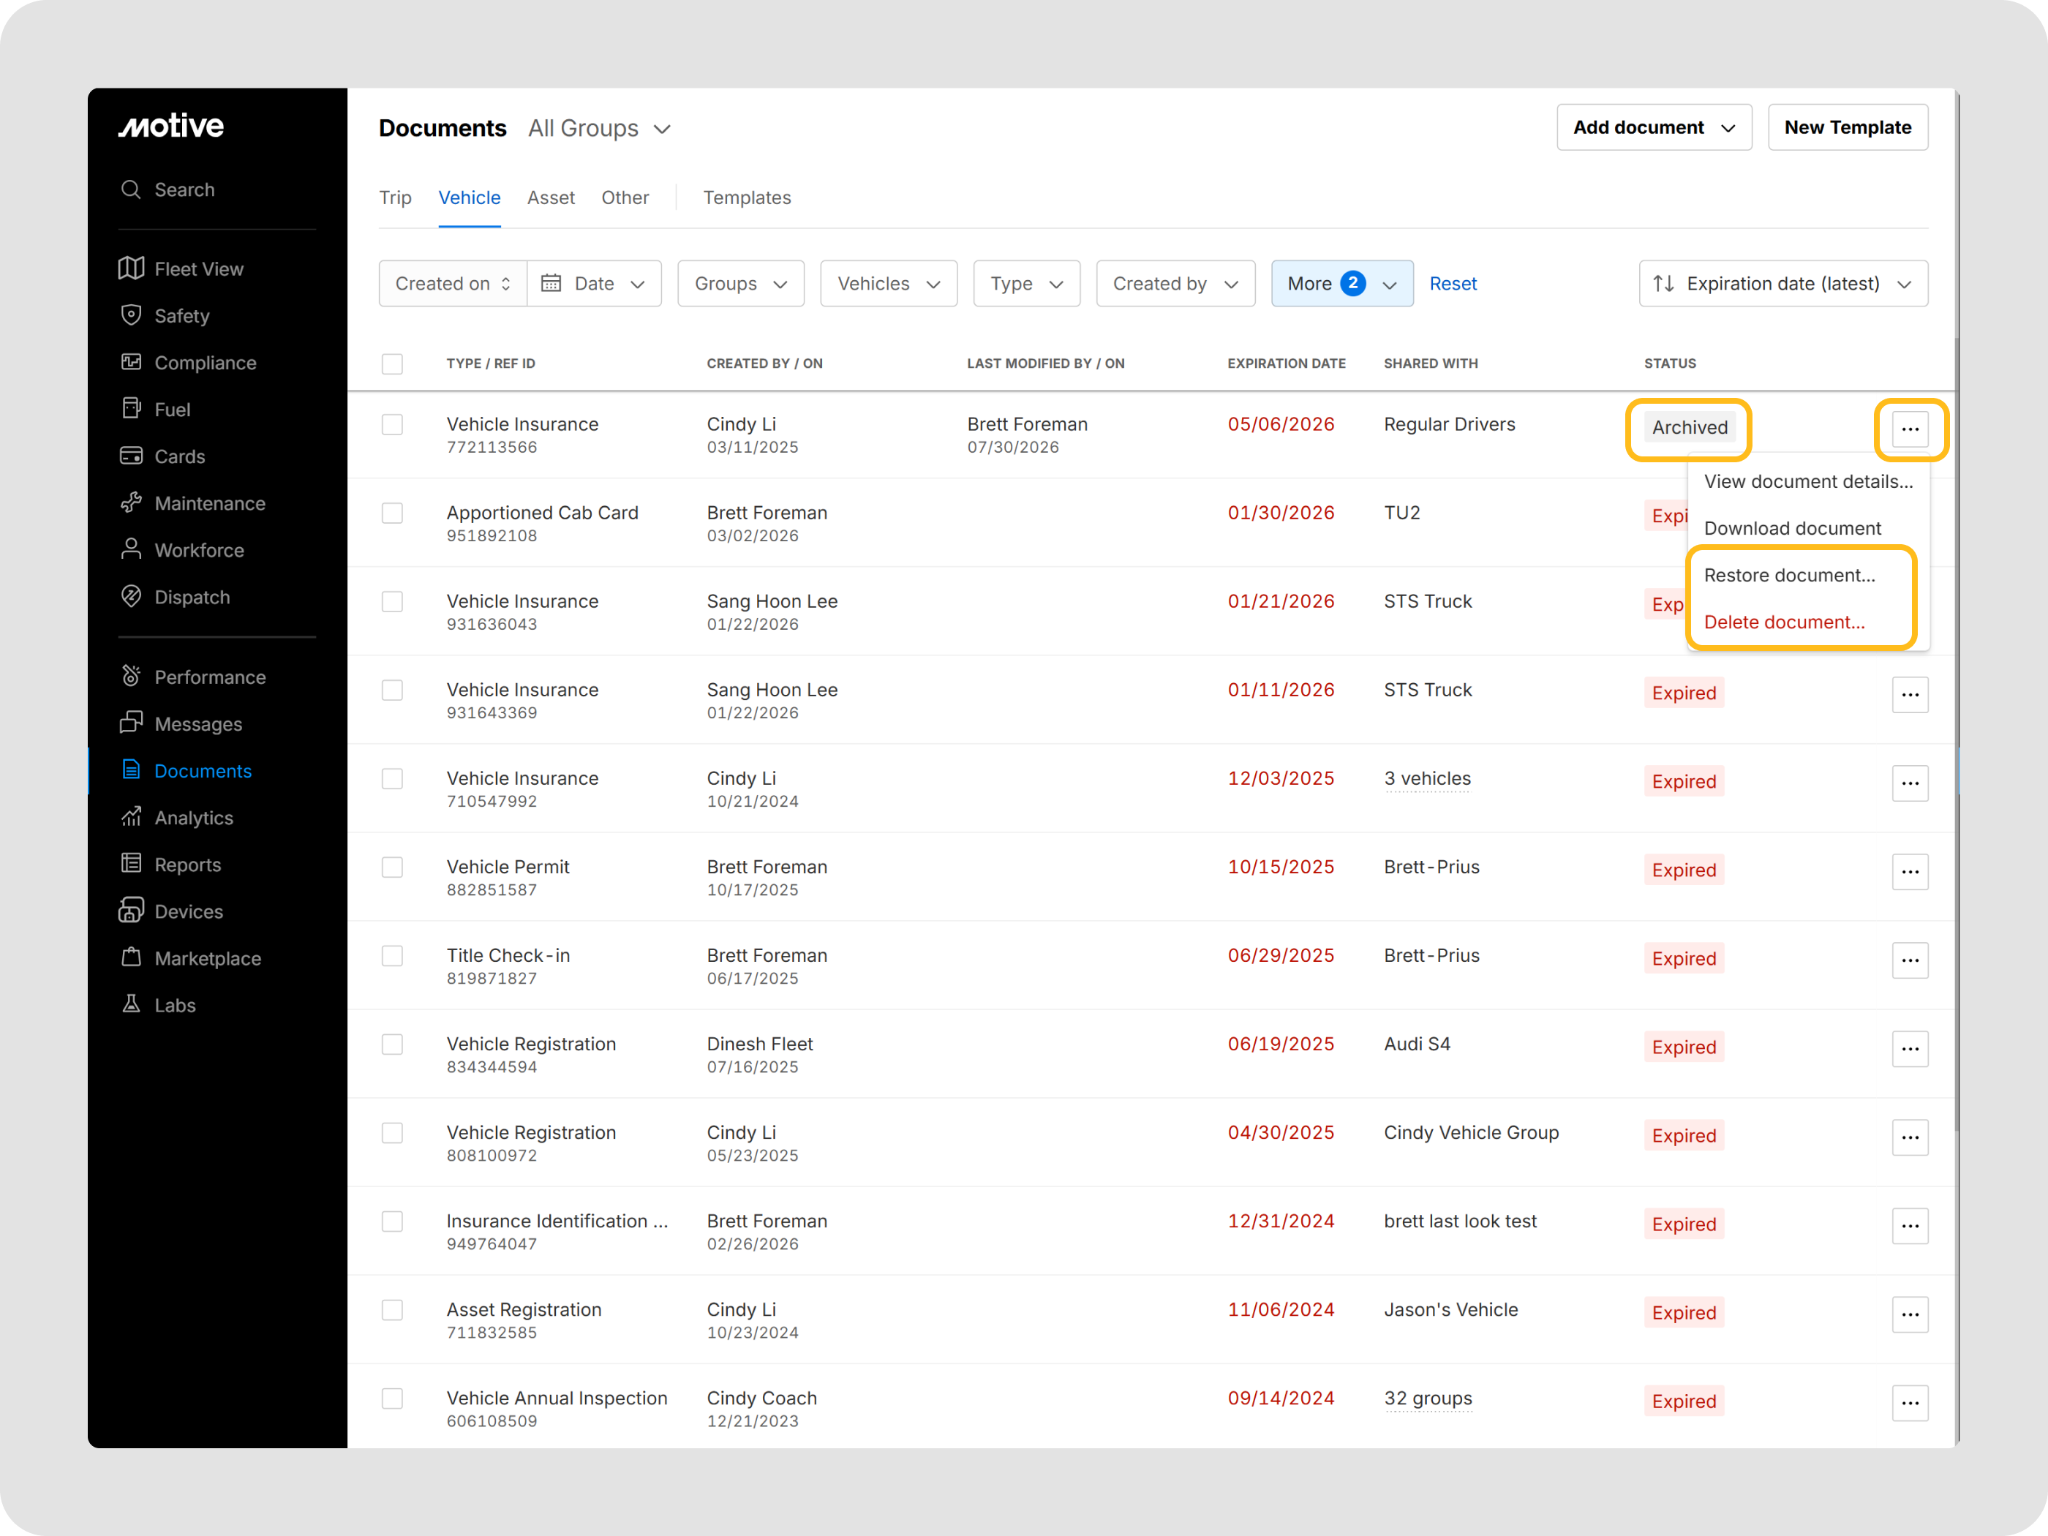Select checkbox for Vehicle Permit
Viewport: 2048px width, 1536px height.
(x=392, y=867)
